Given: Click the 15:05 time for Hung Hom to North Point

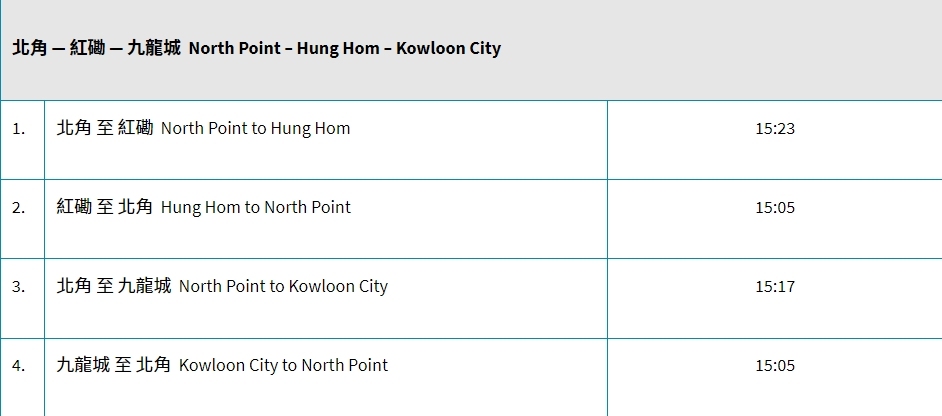Looking at the screenshot, I should coord(775,208).
